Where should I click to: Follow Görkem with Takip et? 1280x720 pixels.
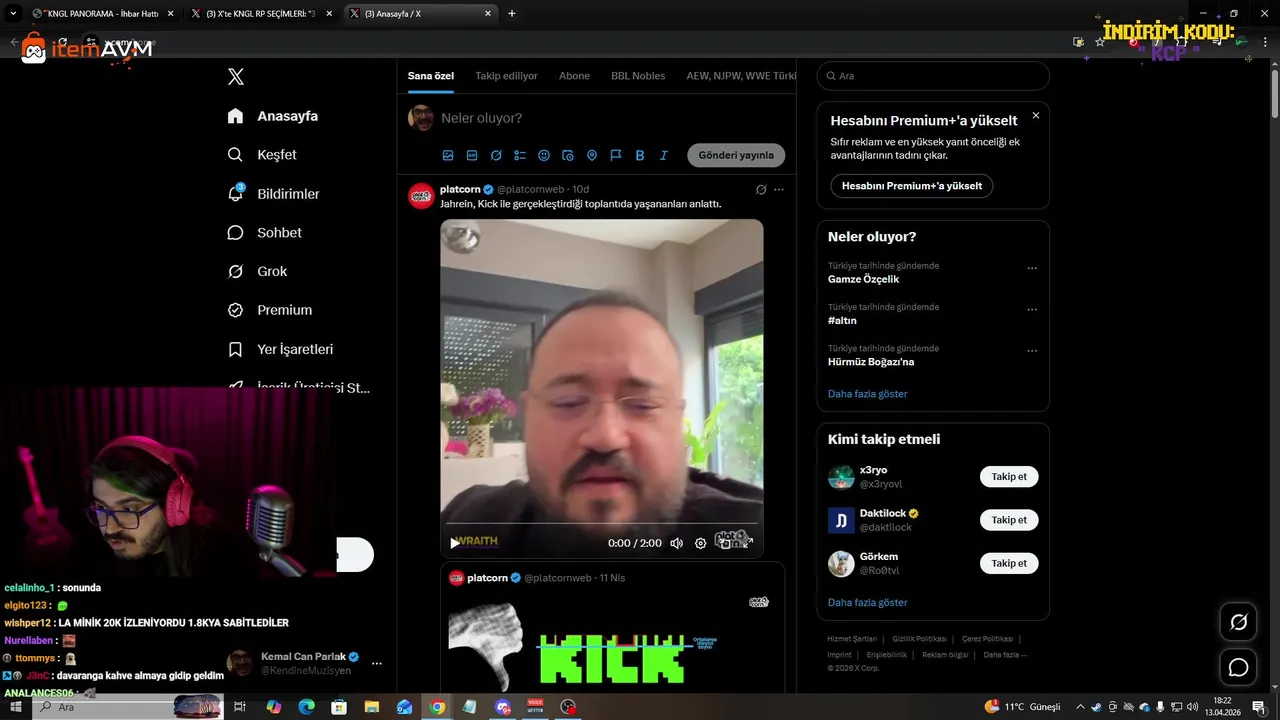(x=1009, y=564)
